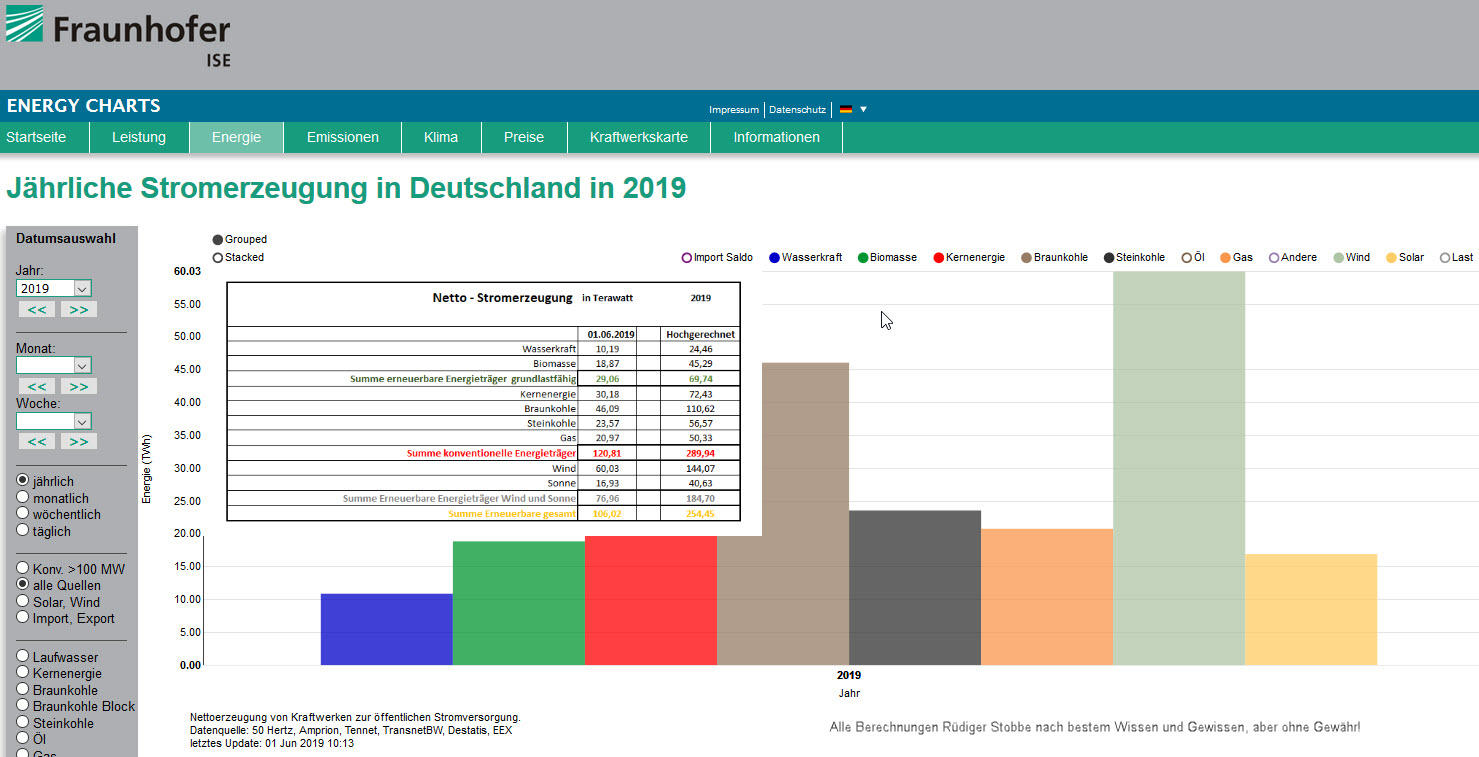Viewport: 1479px width, 757px height.
Task: Click next year >> button under Jahr
Action: pyautogui.click(x=78, y=310)
